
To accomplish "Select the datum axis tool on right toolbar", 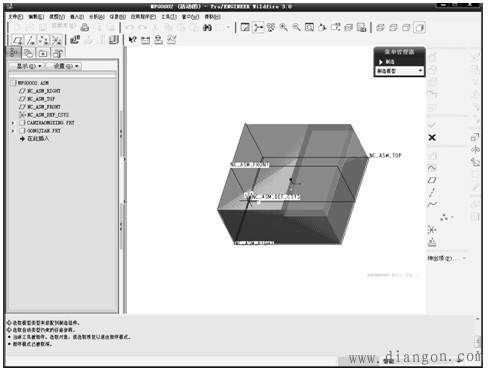I will (x=432, y=192).
